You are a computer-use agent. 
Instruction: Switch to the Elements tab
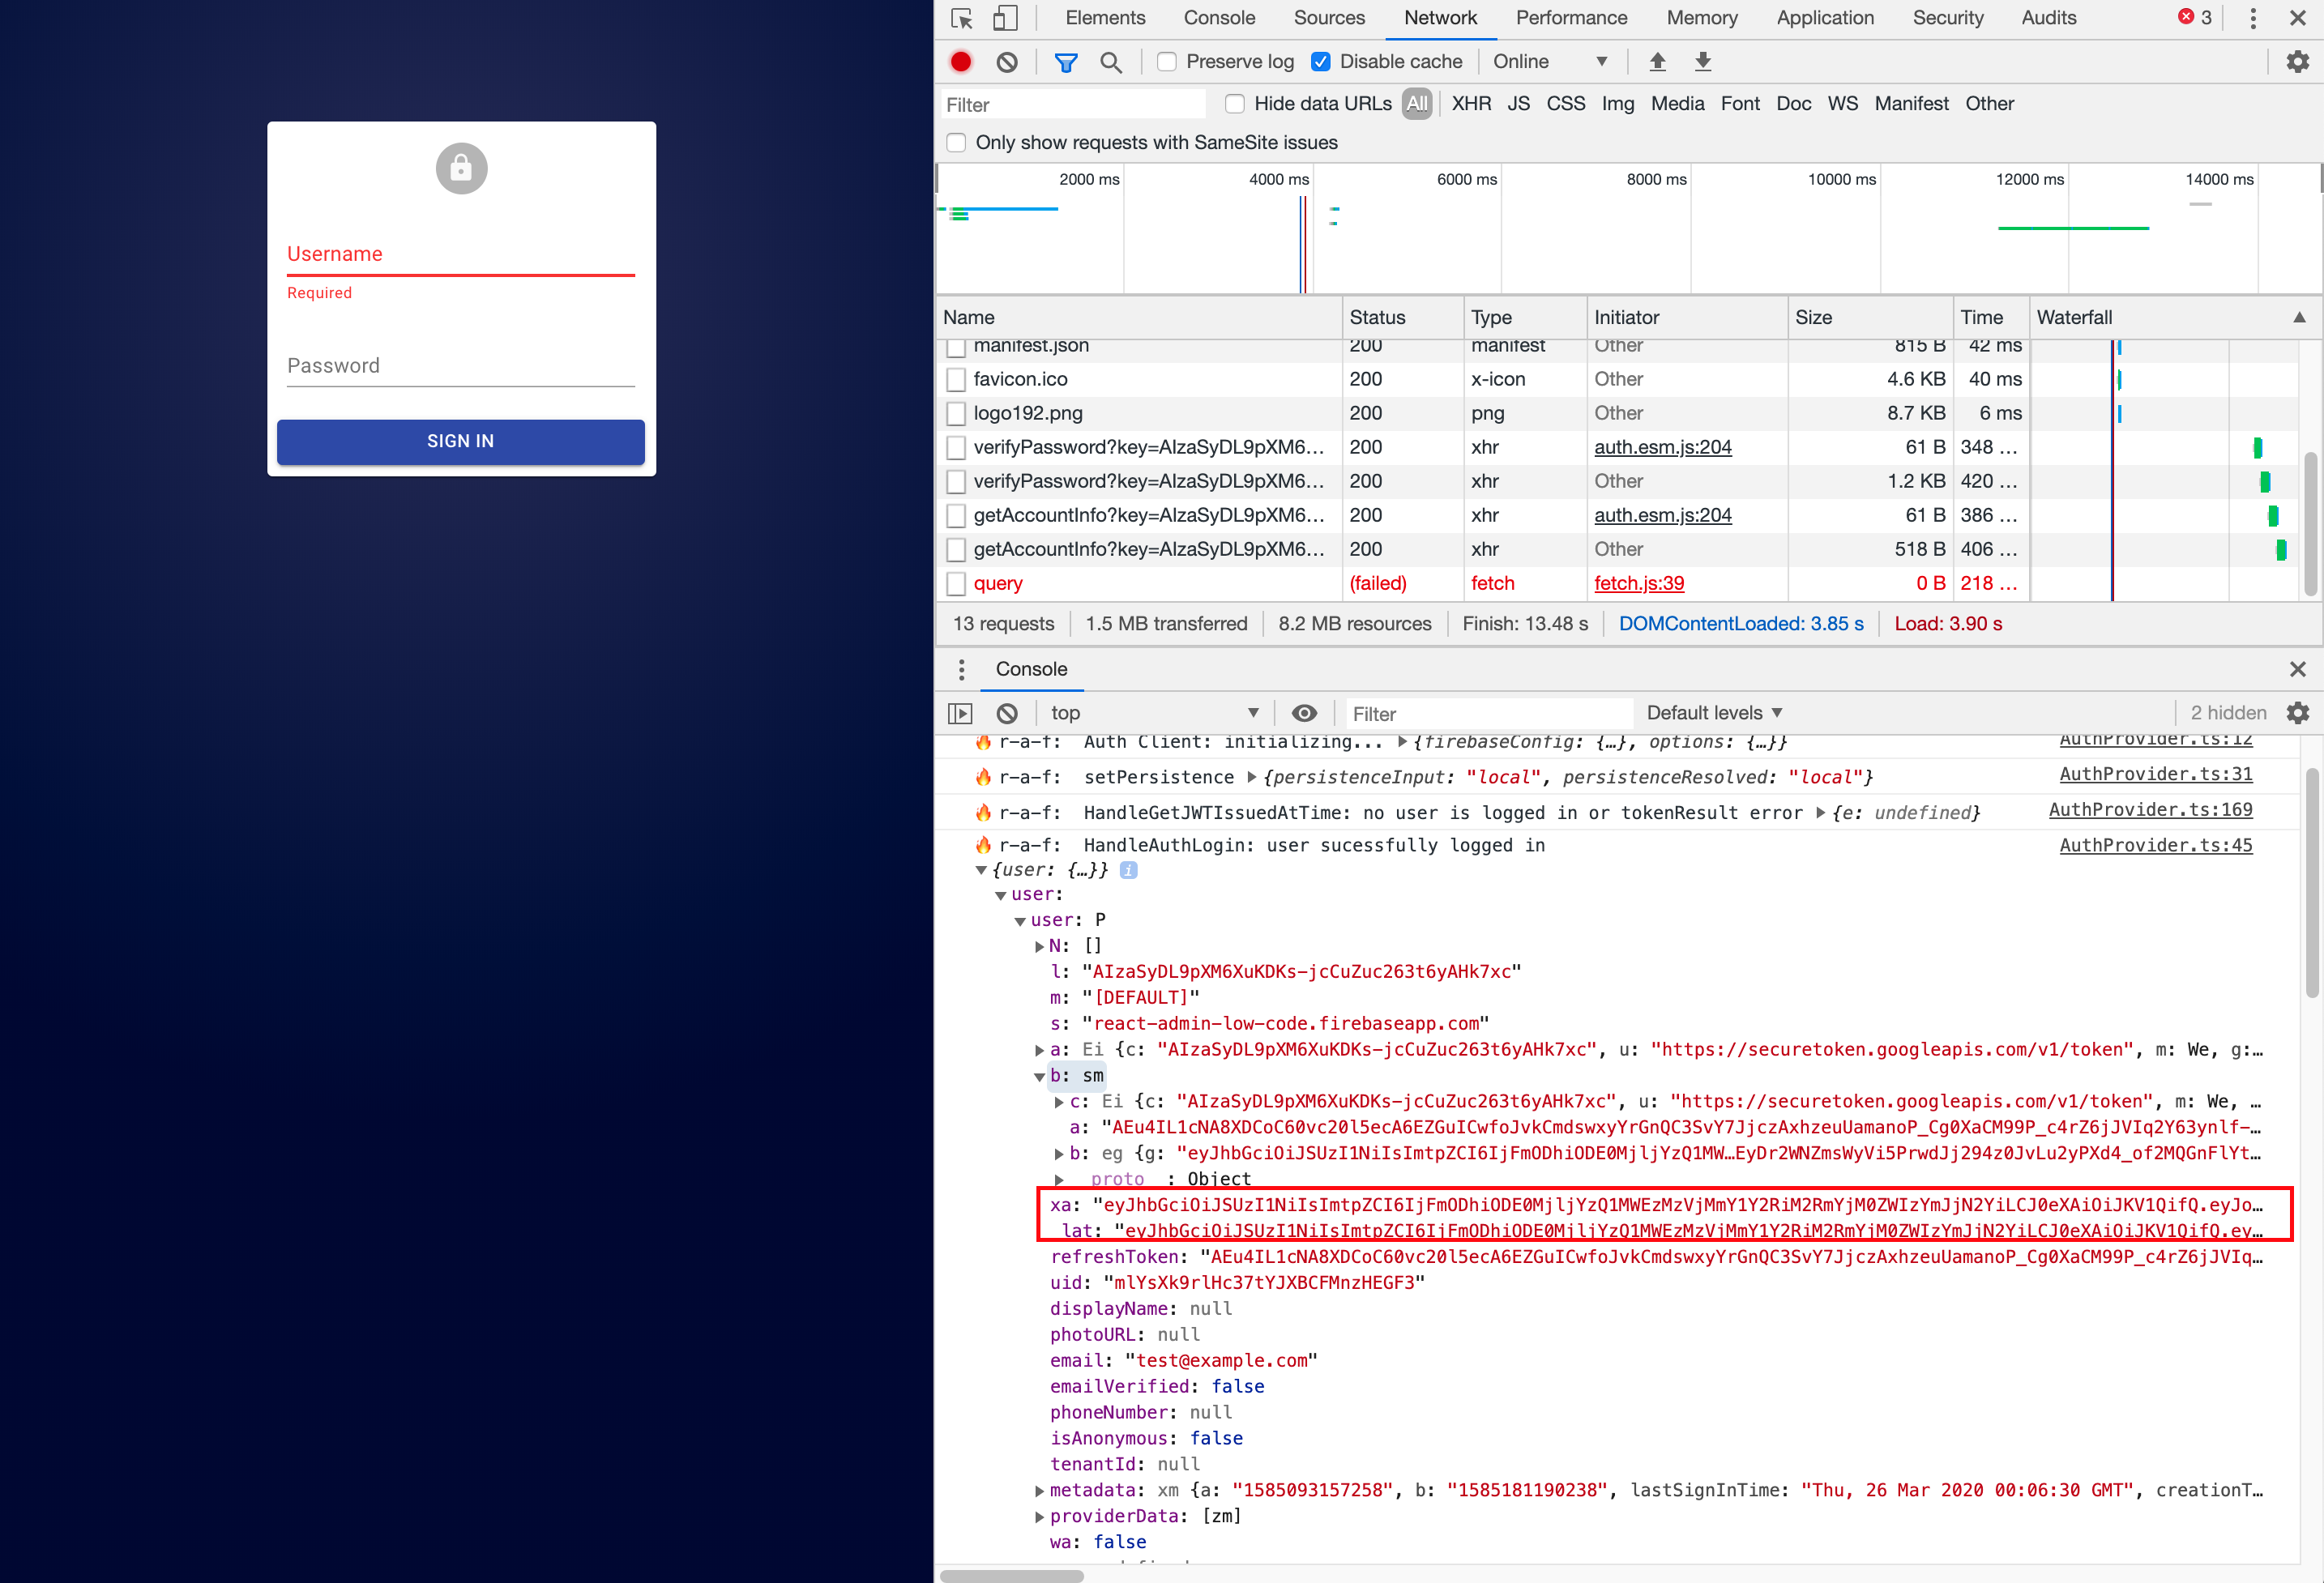pos(1105,18)
